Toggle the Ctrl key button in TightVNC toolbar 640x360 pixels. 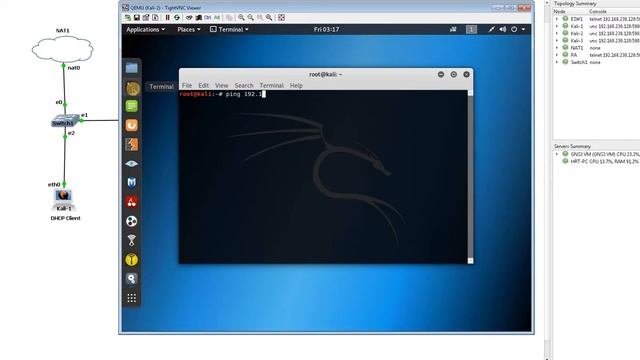point(208,18)
